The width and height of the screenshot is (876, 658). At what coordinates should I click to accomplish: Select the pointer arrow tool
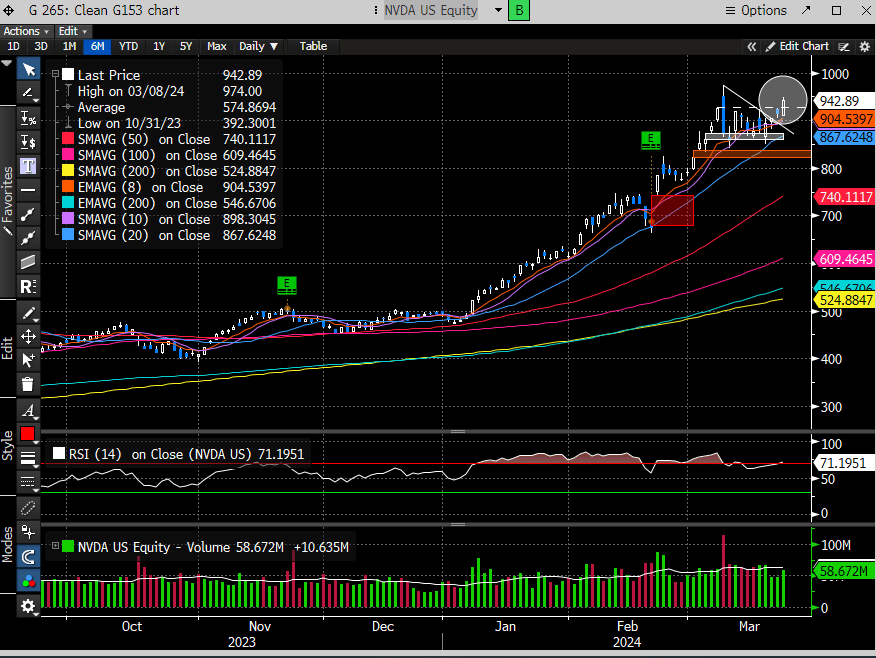point(28,70)
